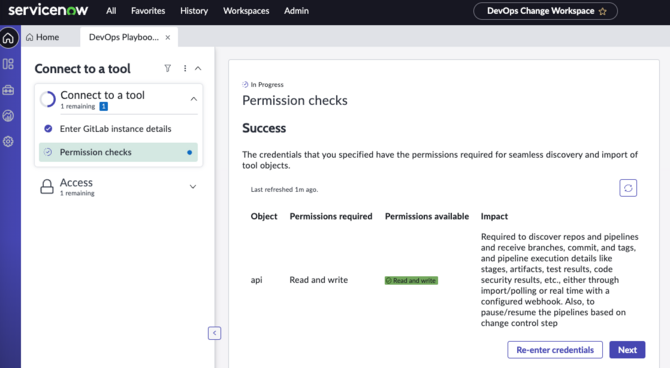The height and width of the screenshot is (368, 670).
Task: Click the Re-enter credentials button
Action: (x=555, y=350)
